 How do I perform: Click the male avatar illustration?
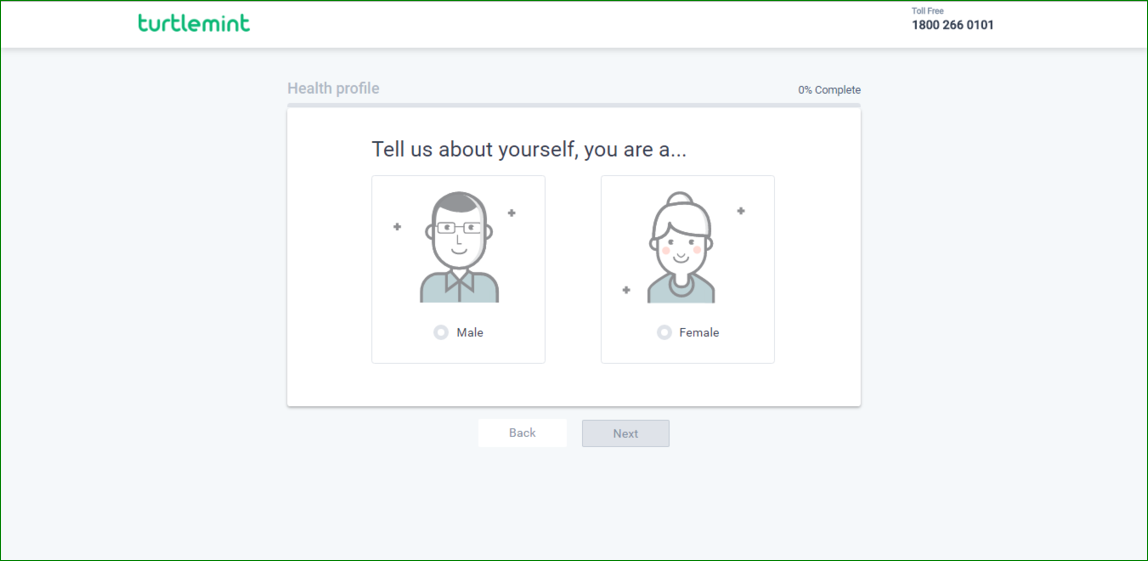coord(459,248)
